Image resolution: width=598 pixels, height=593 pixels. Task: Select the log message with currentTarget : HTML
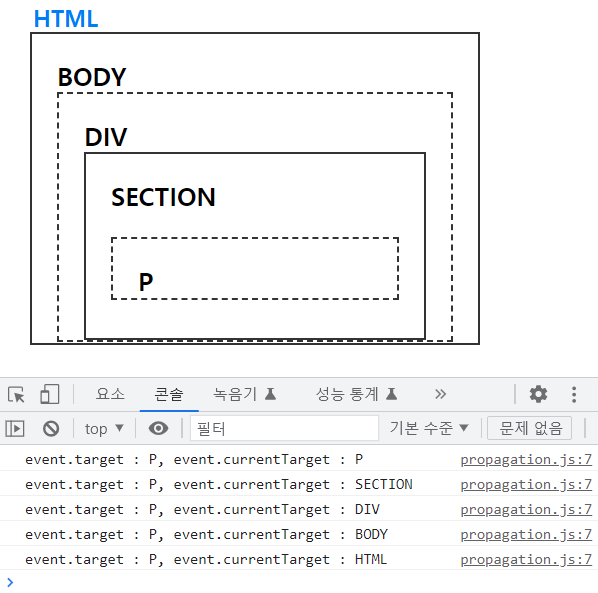click(x=206, y=559)
